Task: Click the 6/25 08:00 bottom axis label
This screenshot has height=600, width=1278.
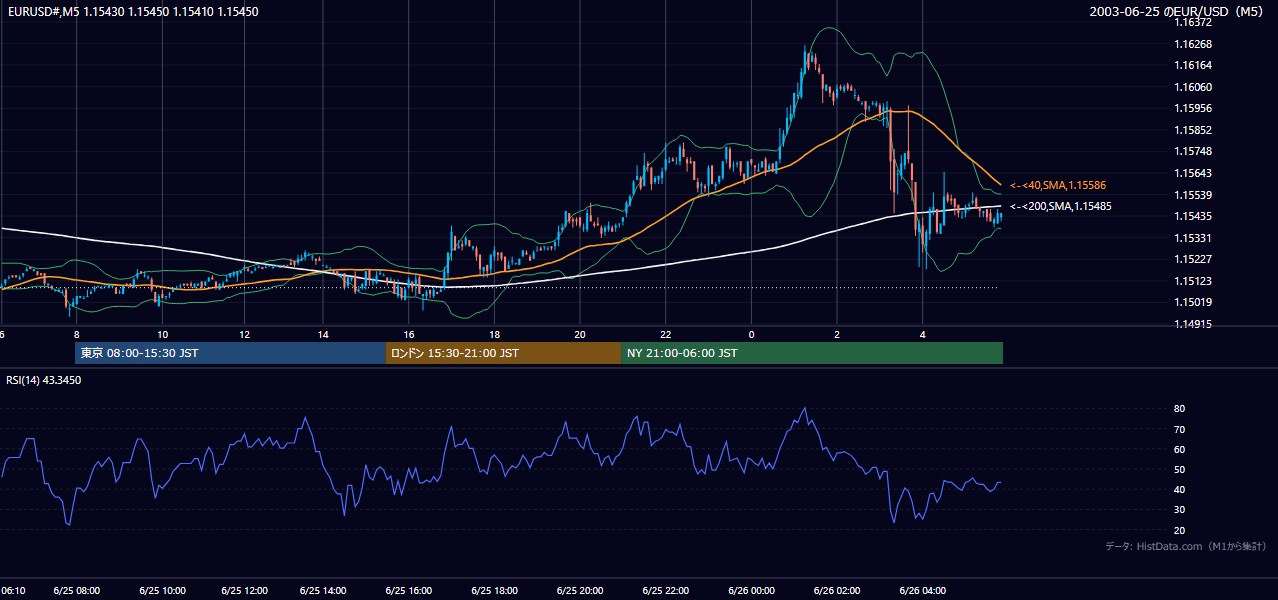Action: point(76,590)
